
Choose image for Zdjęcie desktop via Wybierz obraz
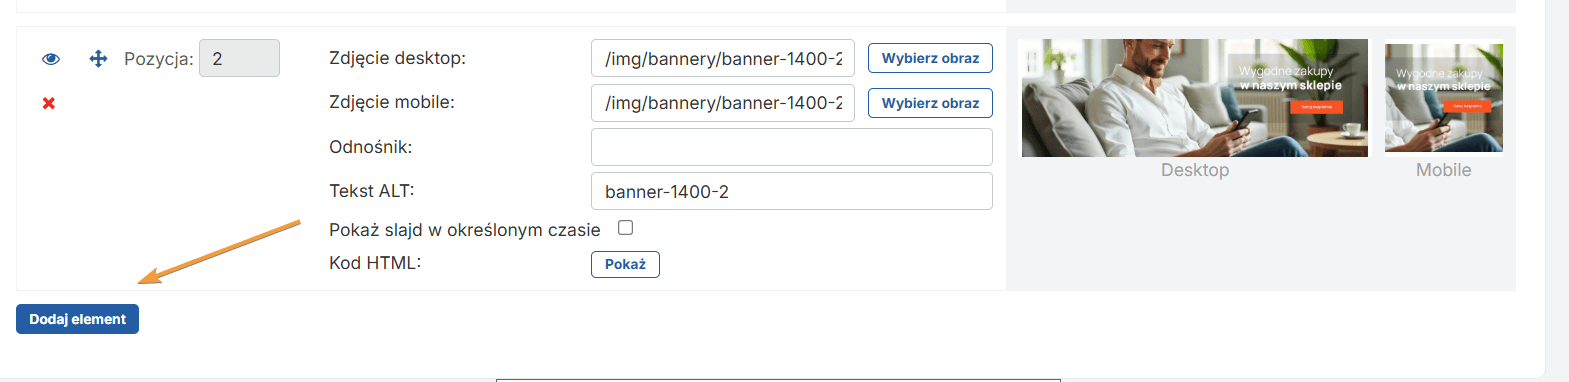coord(930,58)
